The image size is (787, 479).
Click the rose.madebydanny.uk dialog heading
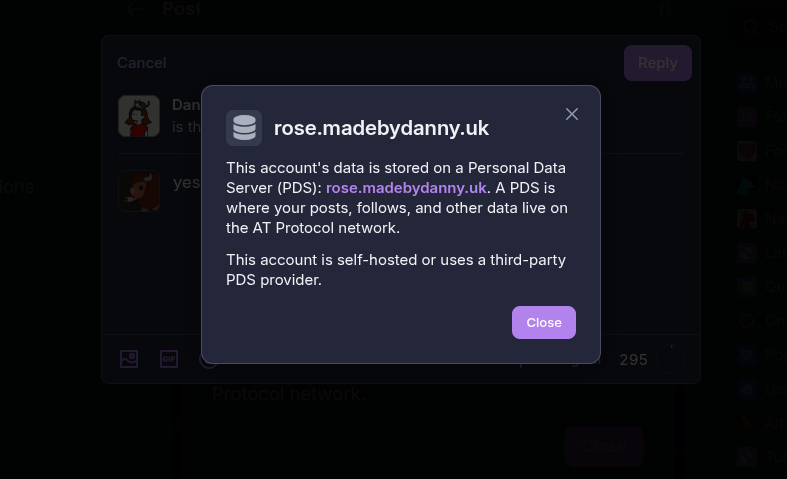click(x=381, y=128)
